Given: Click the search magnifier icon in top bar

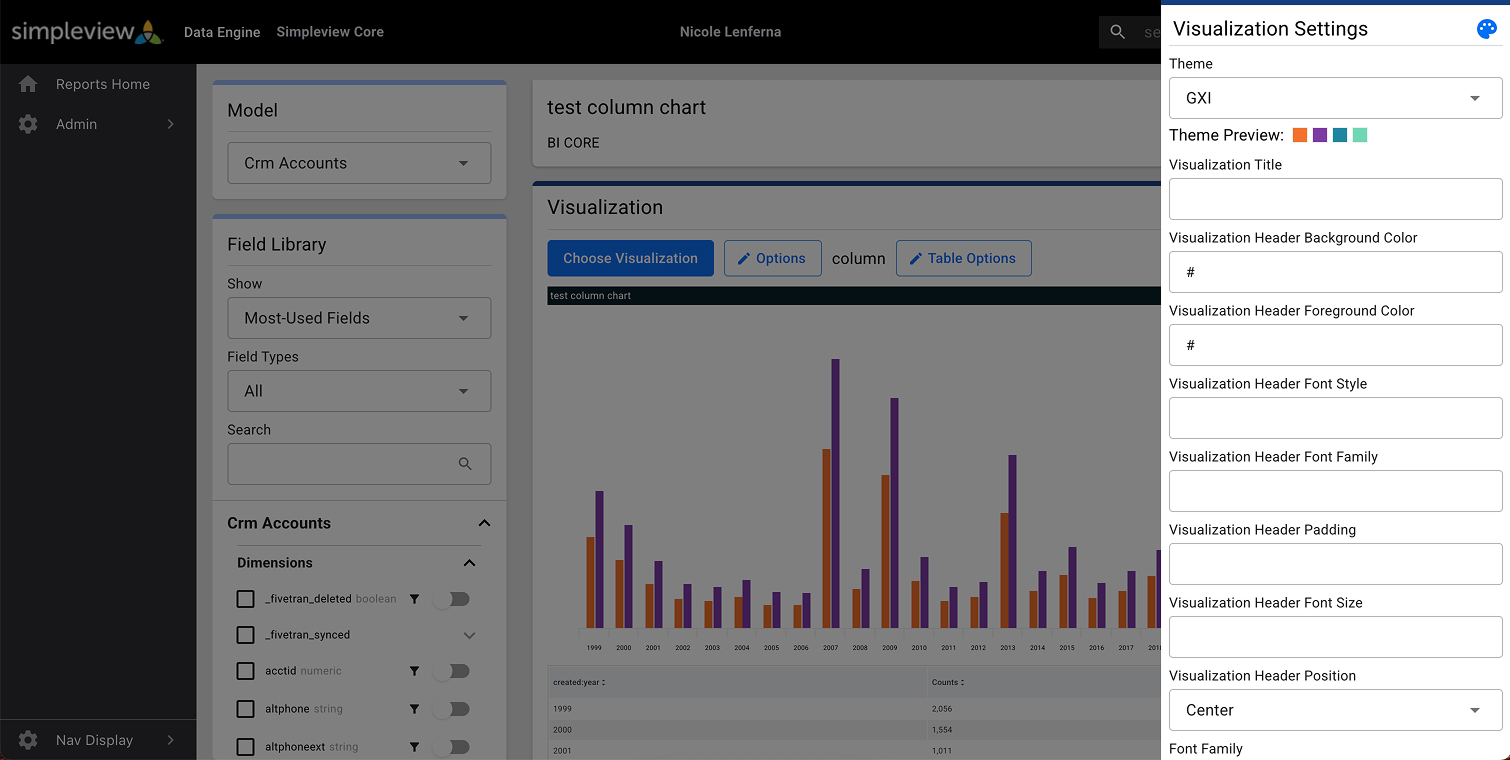Looking at the screenshot, I should [x=1118, y=32].
